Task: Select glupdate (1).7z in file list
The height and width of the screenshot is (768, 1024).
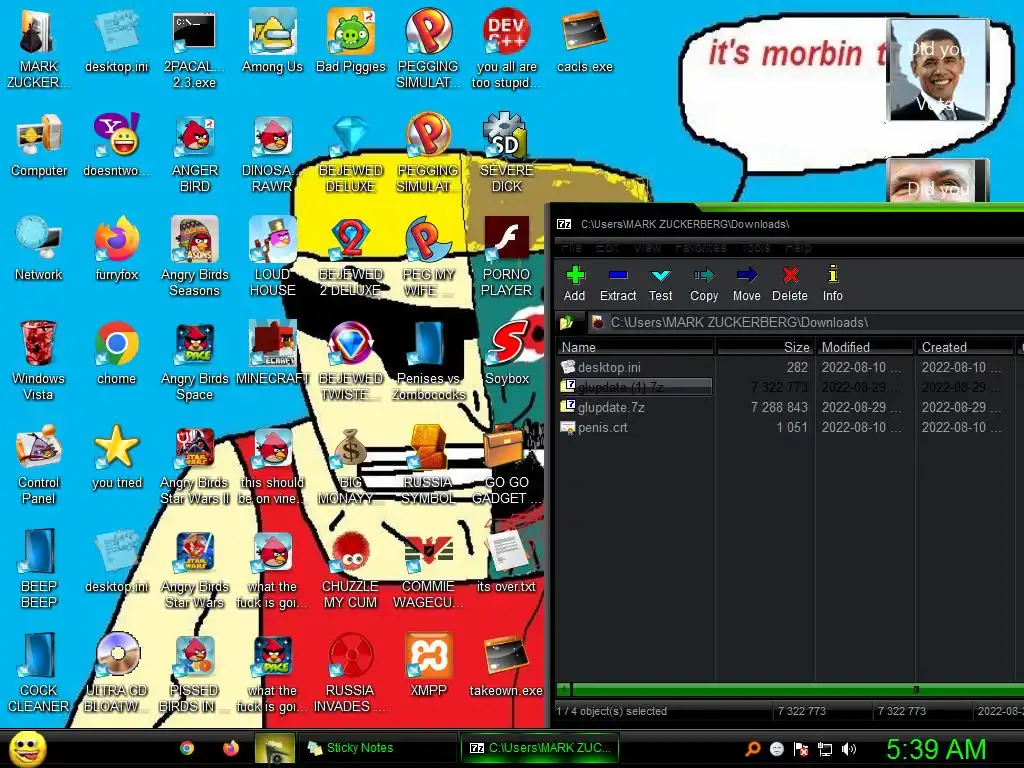Action: pos(635,387)
